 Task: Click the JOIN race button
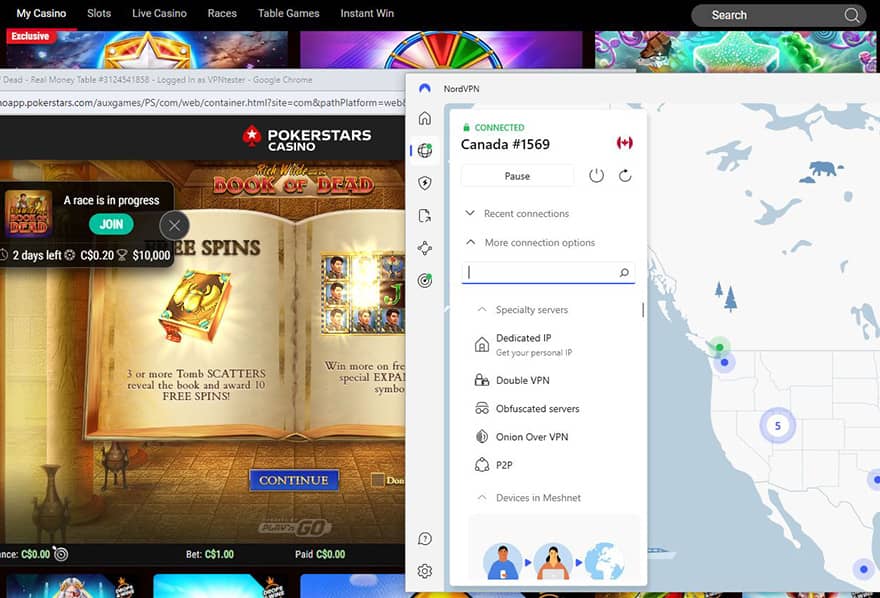tap(111, 224)
